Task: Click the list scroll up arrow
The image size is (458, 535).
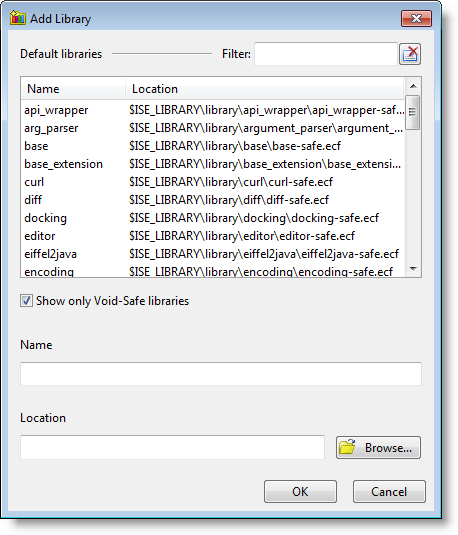Action: pyautogui.click(x=413, y=86)
